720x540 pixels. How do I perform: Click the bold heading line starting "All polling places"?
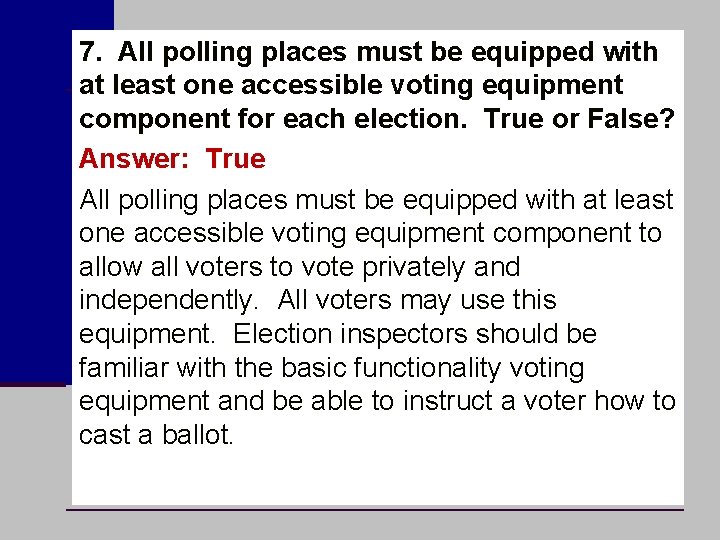[x=369, y=52]
